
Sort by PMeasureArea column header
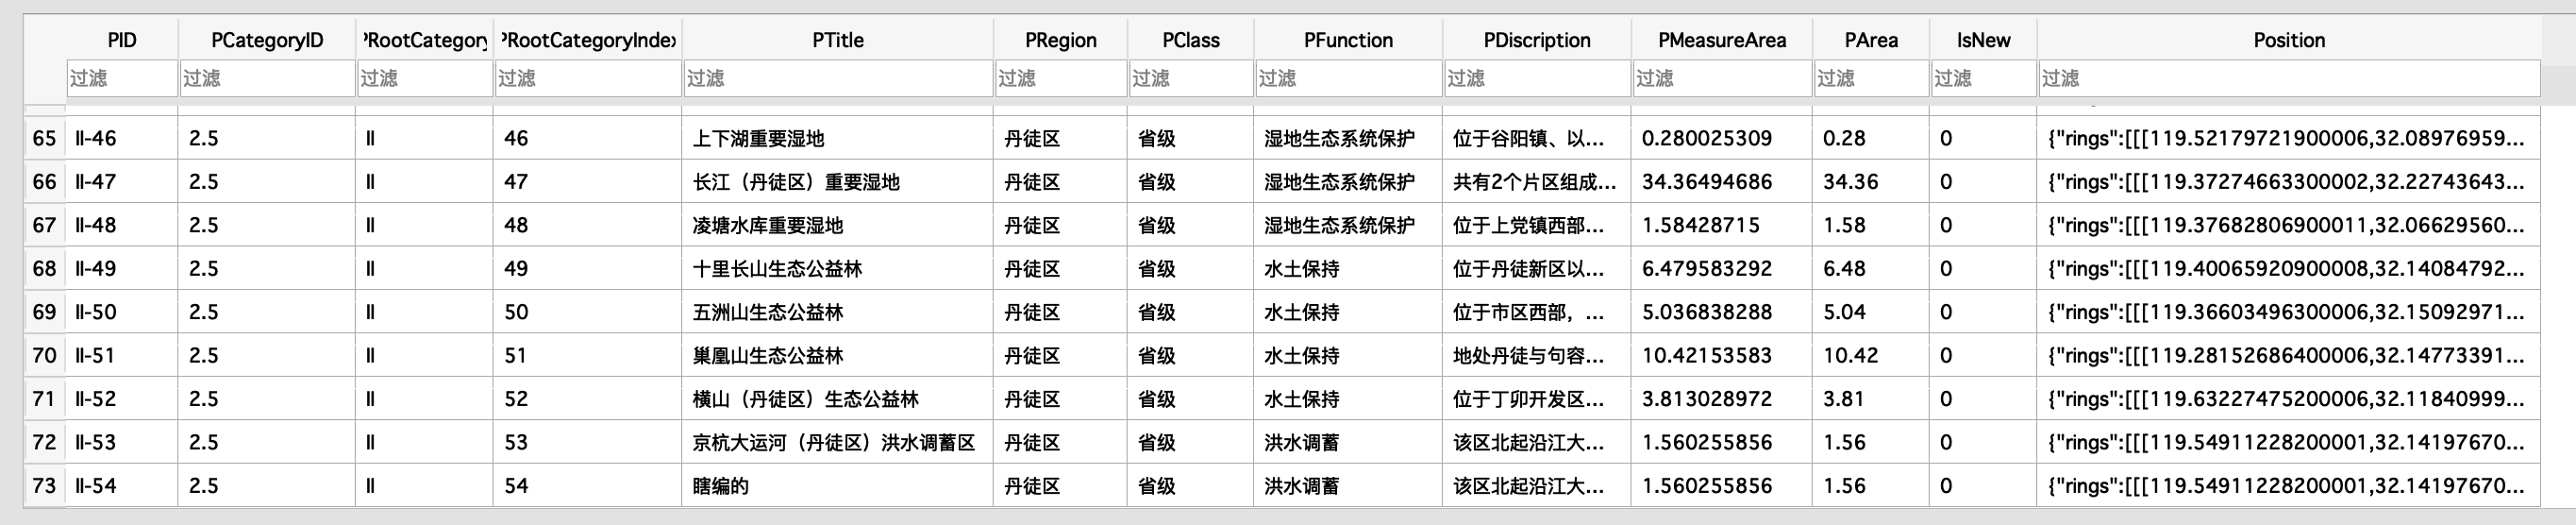[x=1721, y=40]
